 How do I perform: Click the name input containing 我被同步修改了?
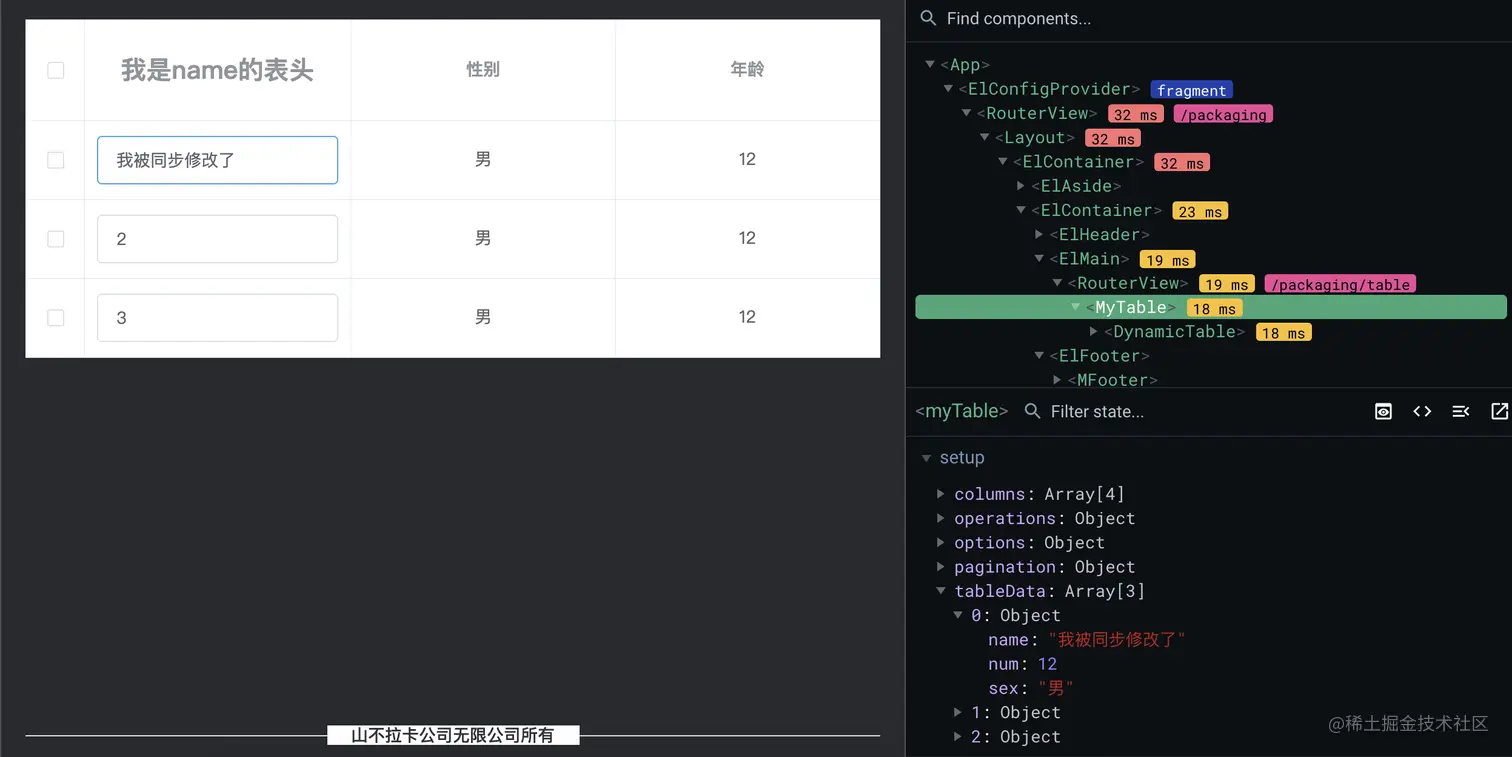pyautogui.click(x=217, y=160)
